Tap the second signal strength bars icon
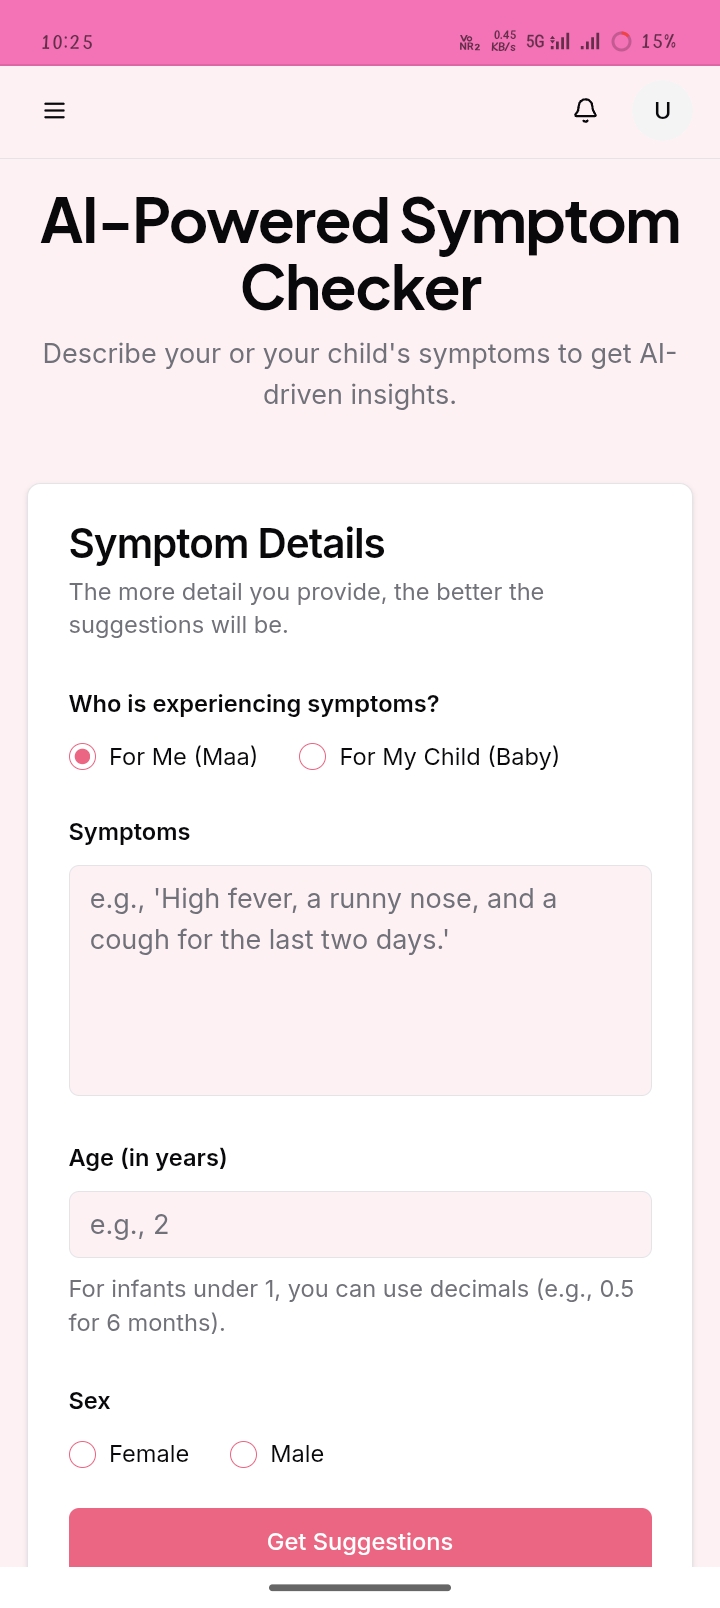The height and width of the screenshot is (1608, 720). pos(590,41)
